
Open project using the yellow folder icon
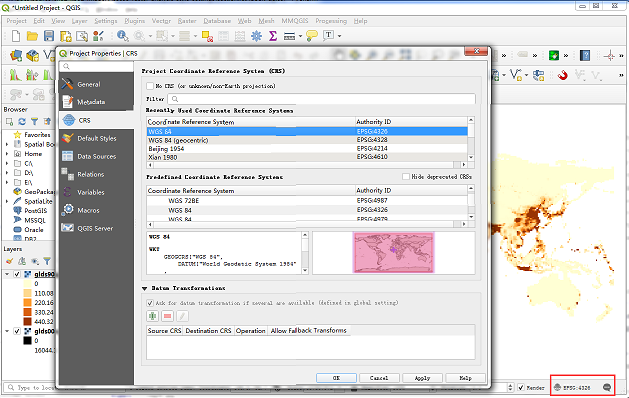coord(32,36)
